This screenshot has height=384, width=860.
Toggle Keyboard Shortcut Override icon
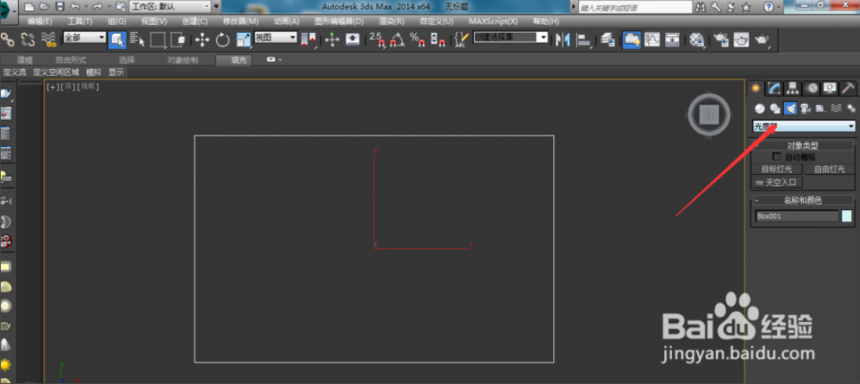(x=352, y=39)
